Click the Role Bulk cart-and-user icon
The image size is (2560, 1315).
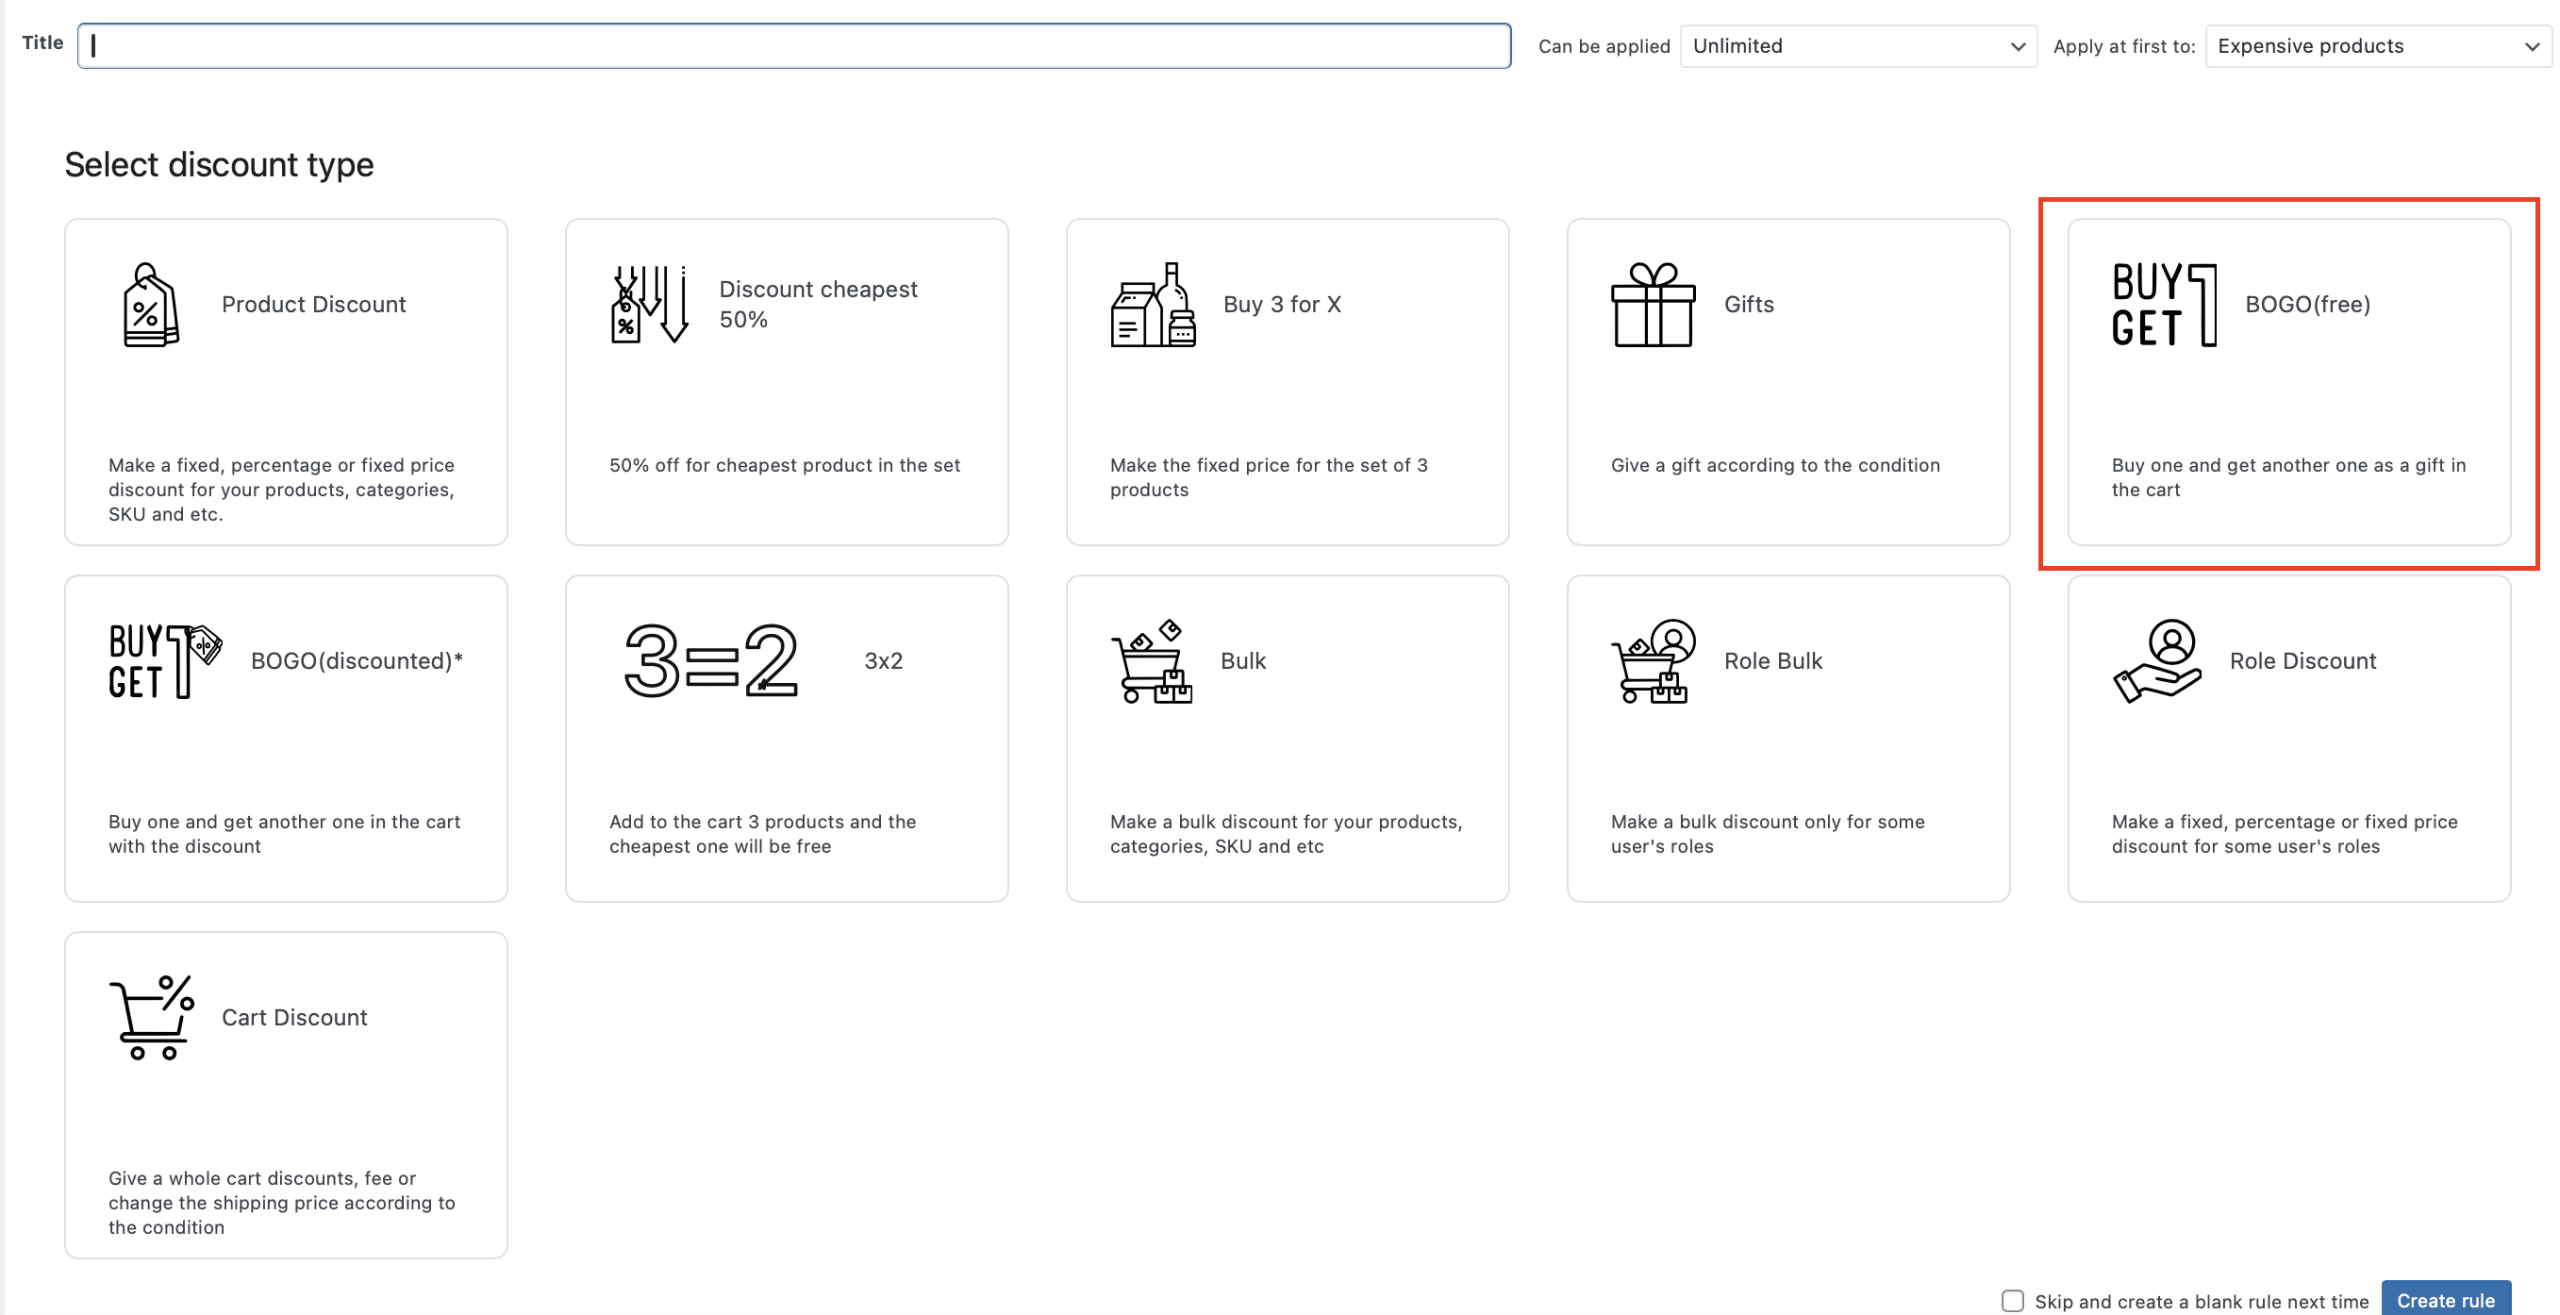tap(1652, 661)
